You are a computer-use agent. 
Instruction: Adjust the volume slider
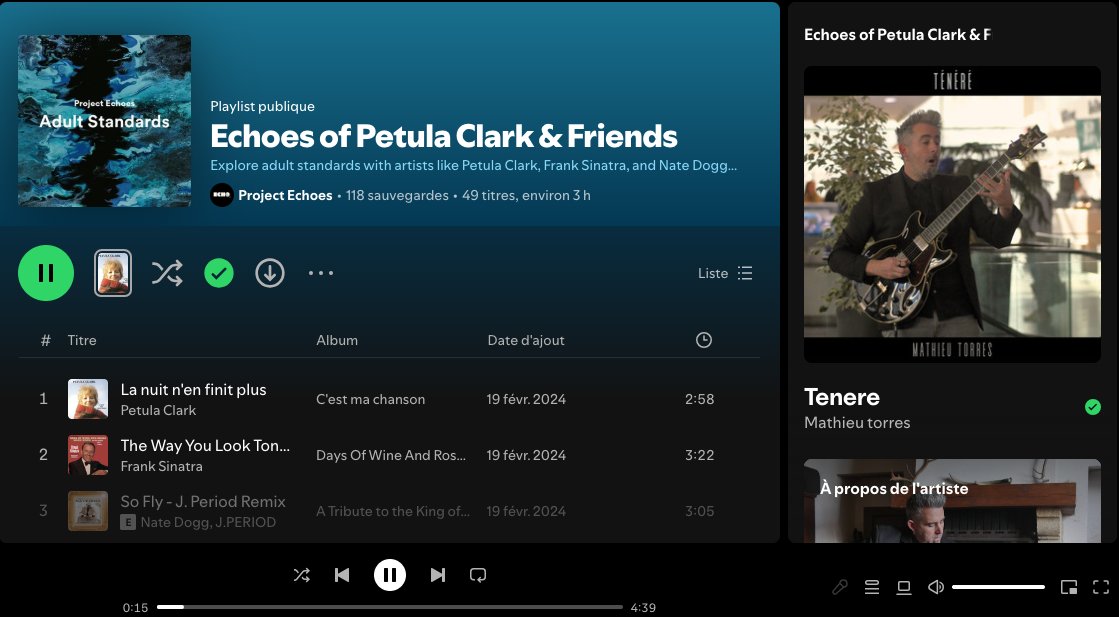(x=998, y=587)
